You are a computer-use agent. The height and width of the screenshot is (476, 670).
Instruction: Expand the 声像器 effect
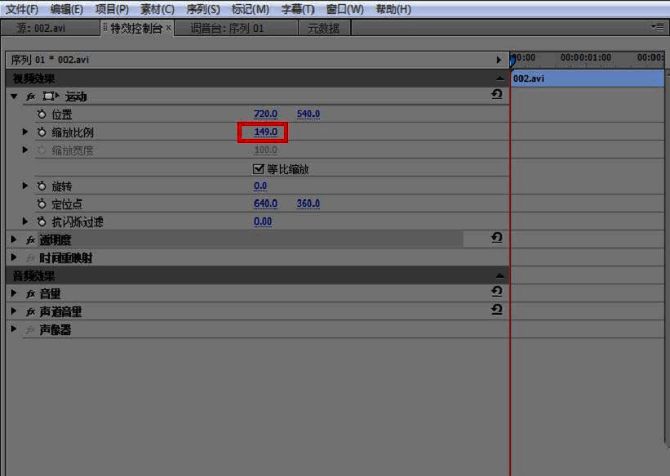[14, 329]
